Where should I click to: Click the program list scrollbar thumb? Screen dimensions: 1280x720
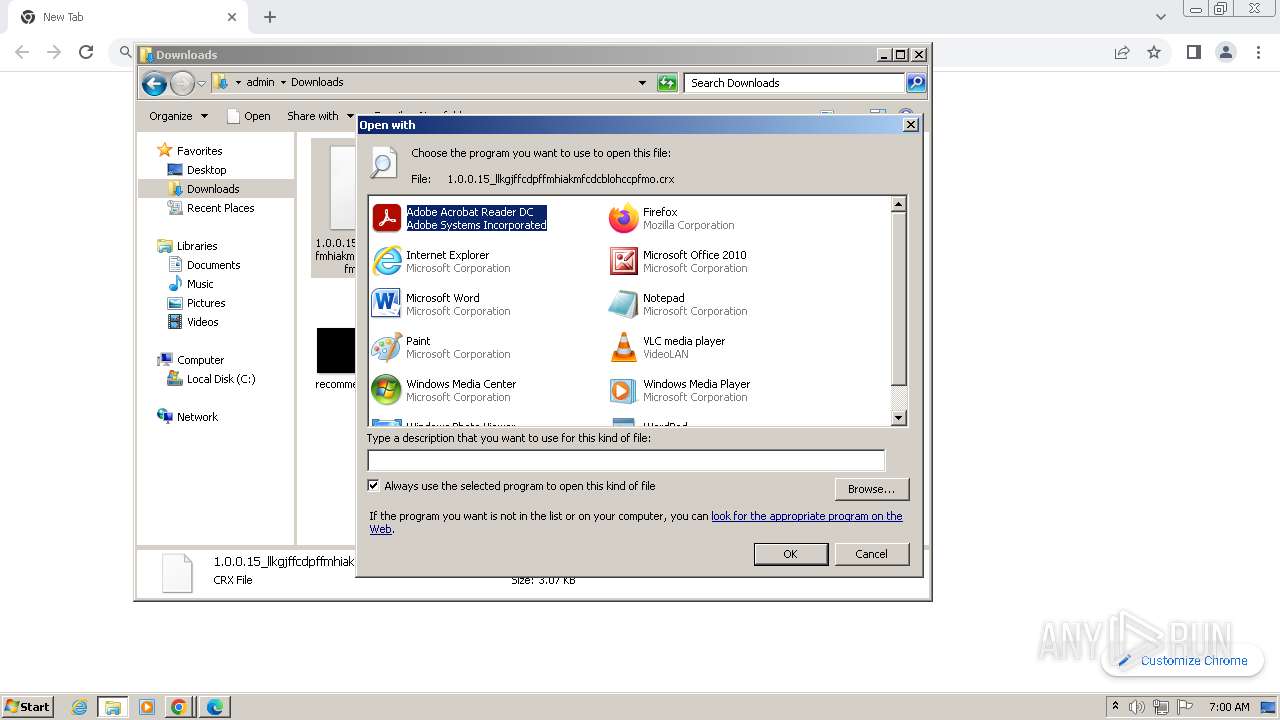click(x=898, y=298)
